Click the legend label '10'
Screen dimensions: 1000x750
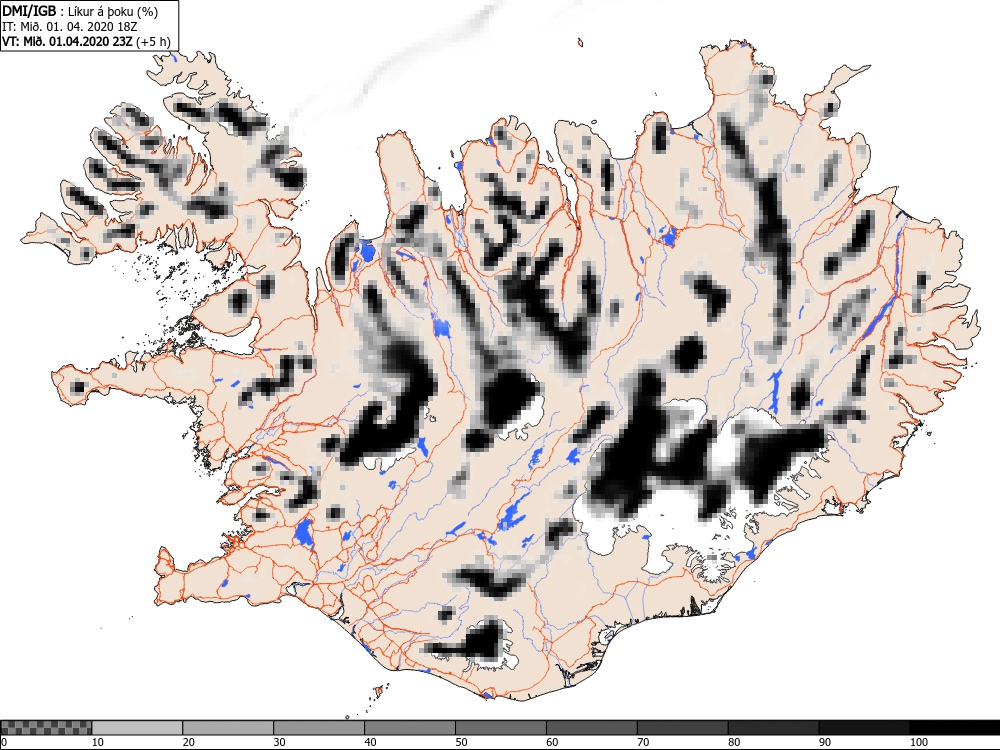click(x=98, y=742)
